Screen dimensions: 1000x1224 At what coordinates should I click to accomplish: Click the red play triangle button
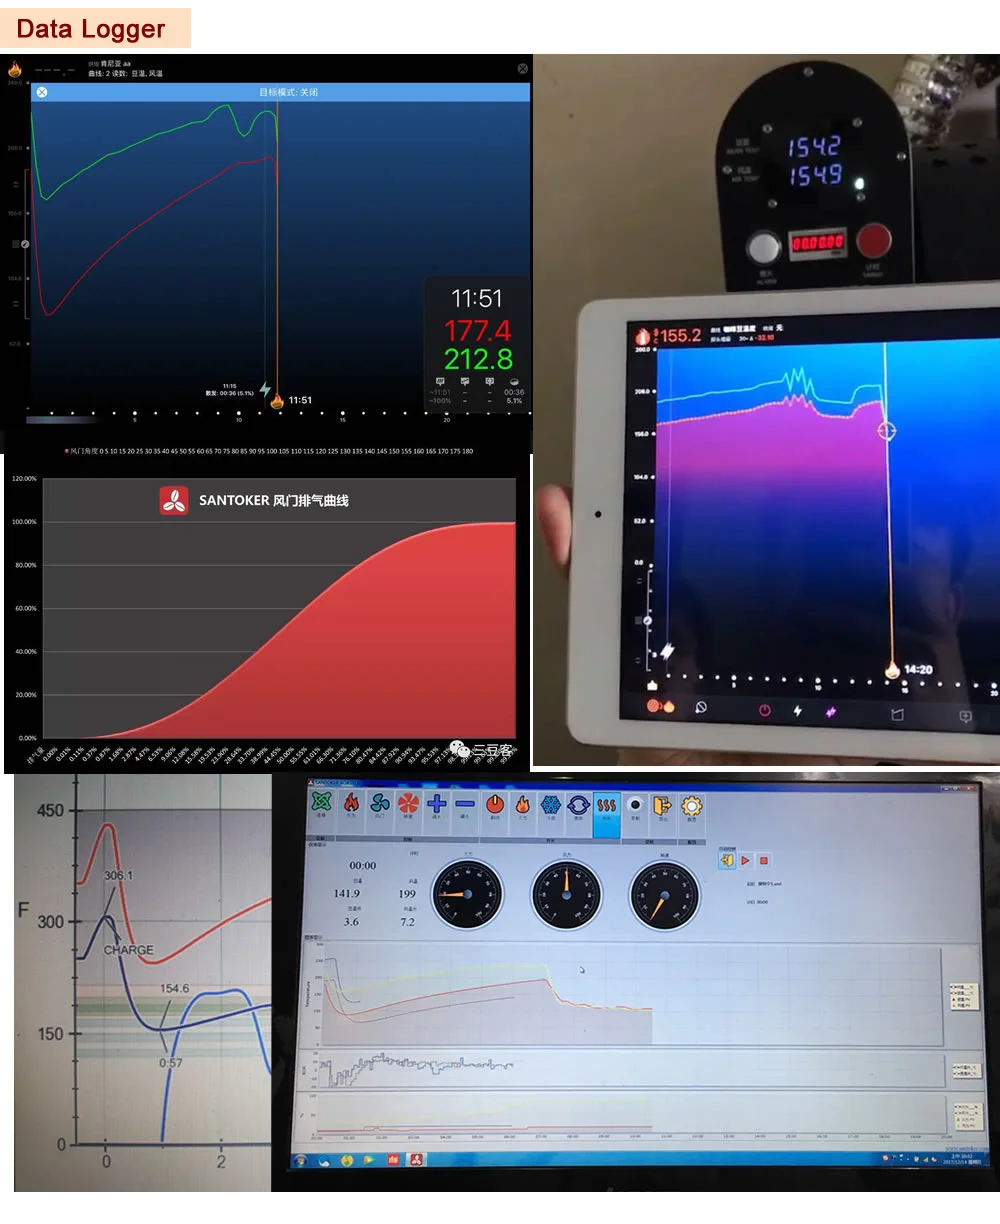tap(746, 860)
